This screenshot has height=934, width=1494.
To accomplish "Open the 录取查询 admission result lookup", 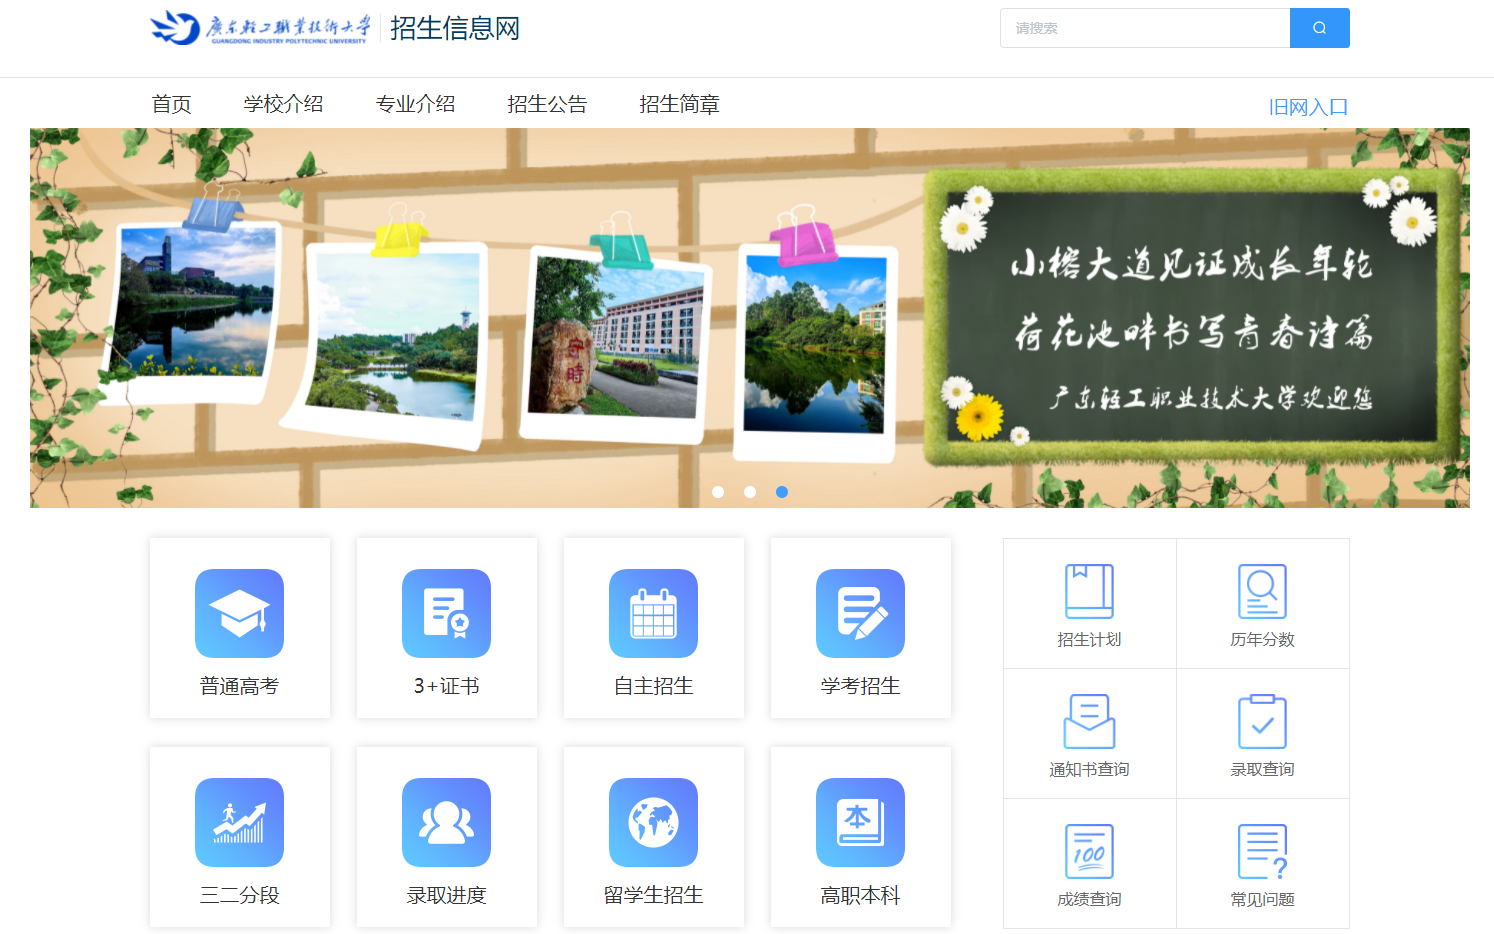I will [x=1262, y=733].
